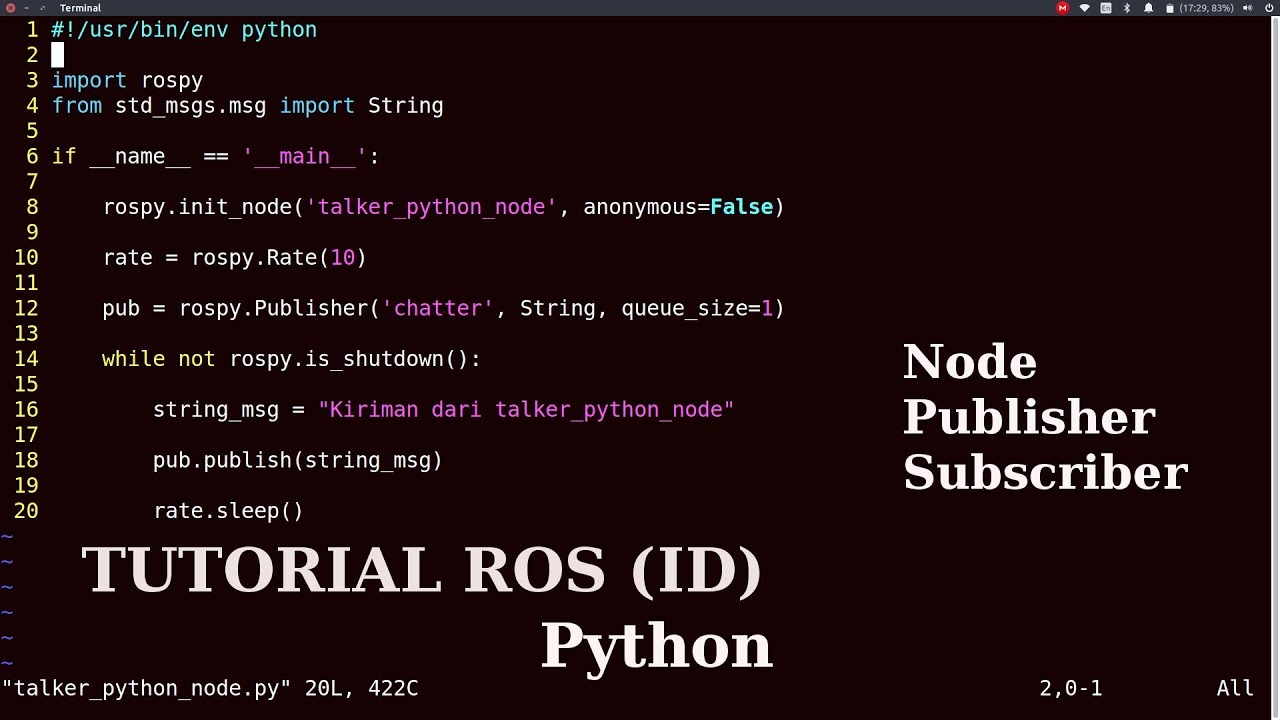Viewport: 1280px width, 720px height.
Task: Click the file name "talker_python_node.py" in status line
Action: point(146,688)
